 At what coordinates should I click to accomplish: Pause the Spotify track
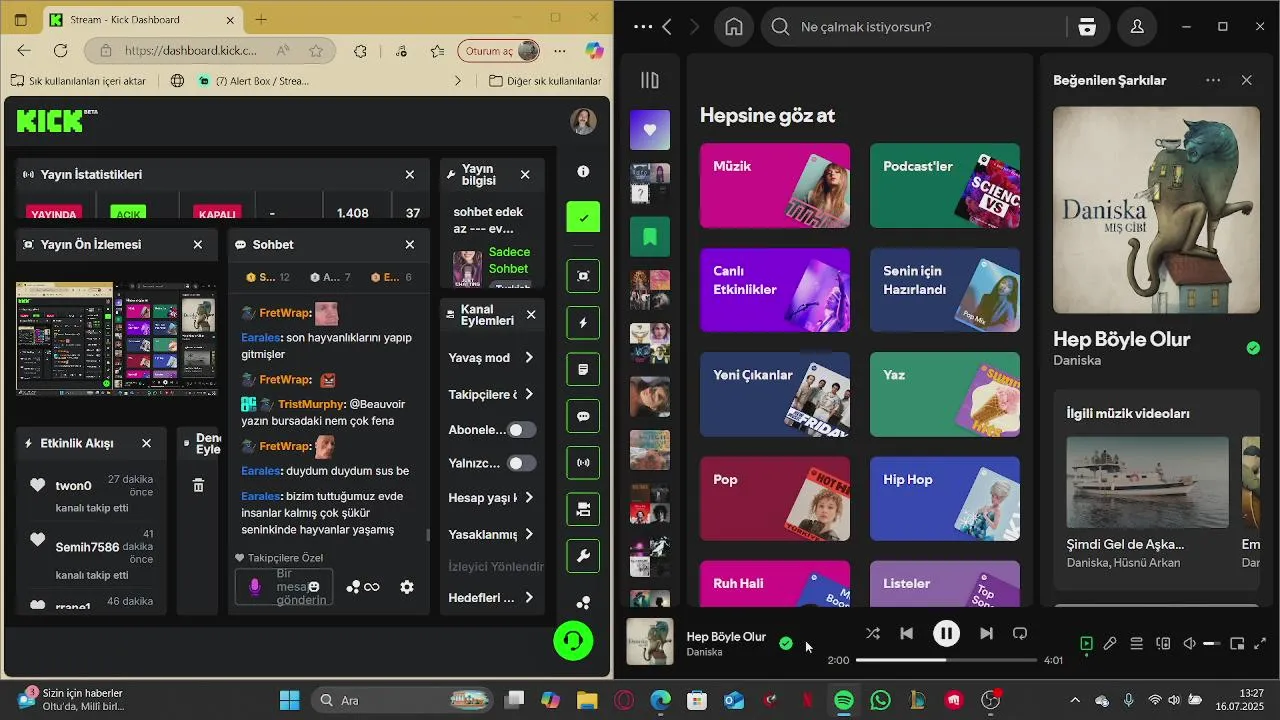(x=946, y=633)
